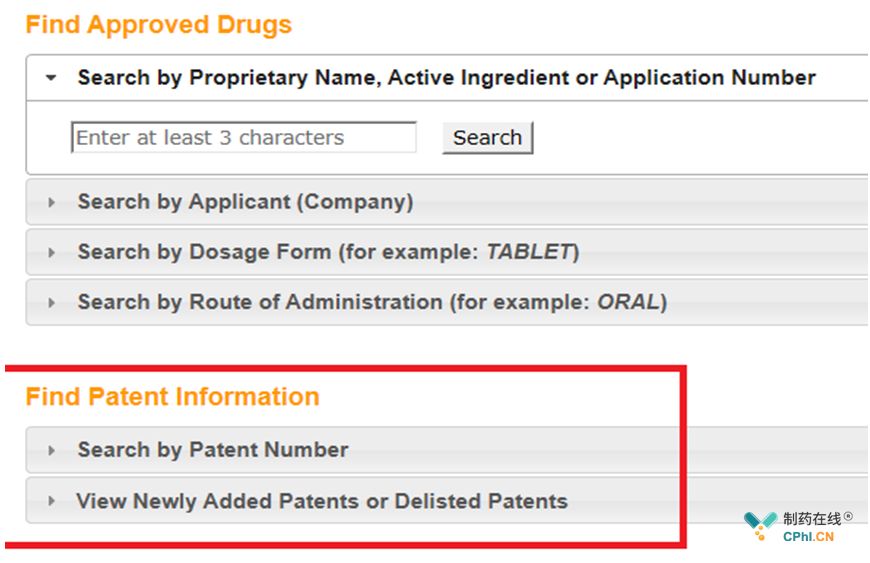Collapse the Proprietary Name search arrow
870x563 pixels.
52,78
